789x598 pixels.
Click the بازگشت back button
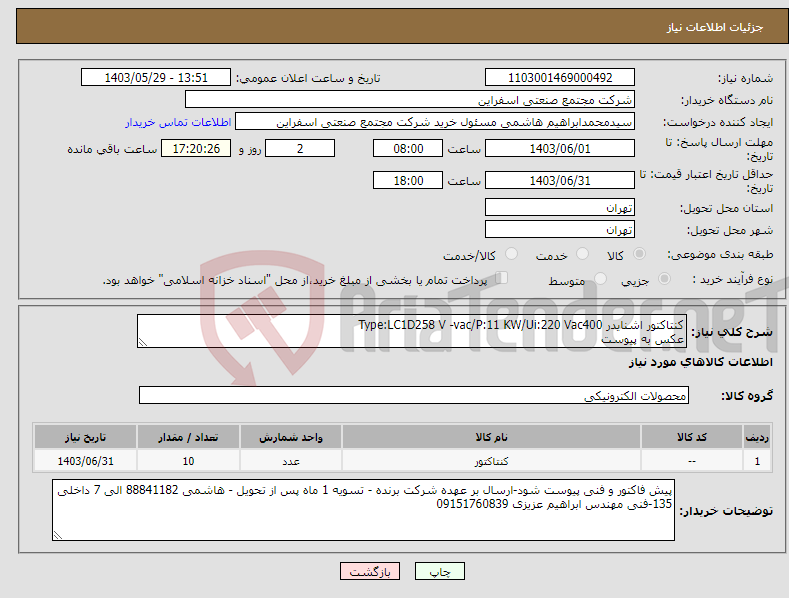pos(370,572)
